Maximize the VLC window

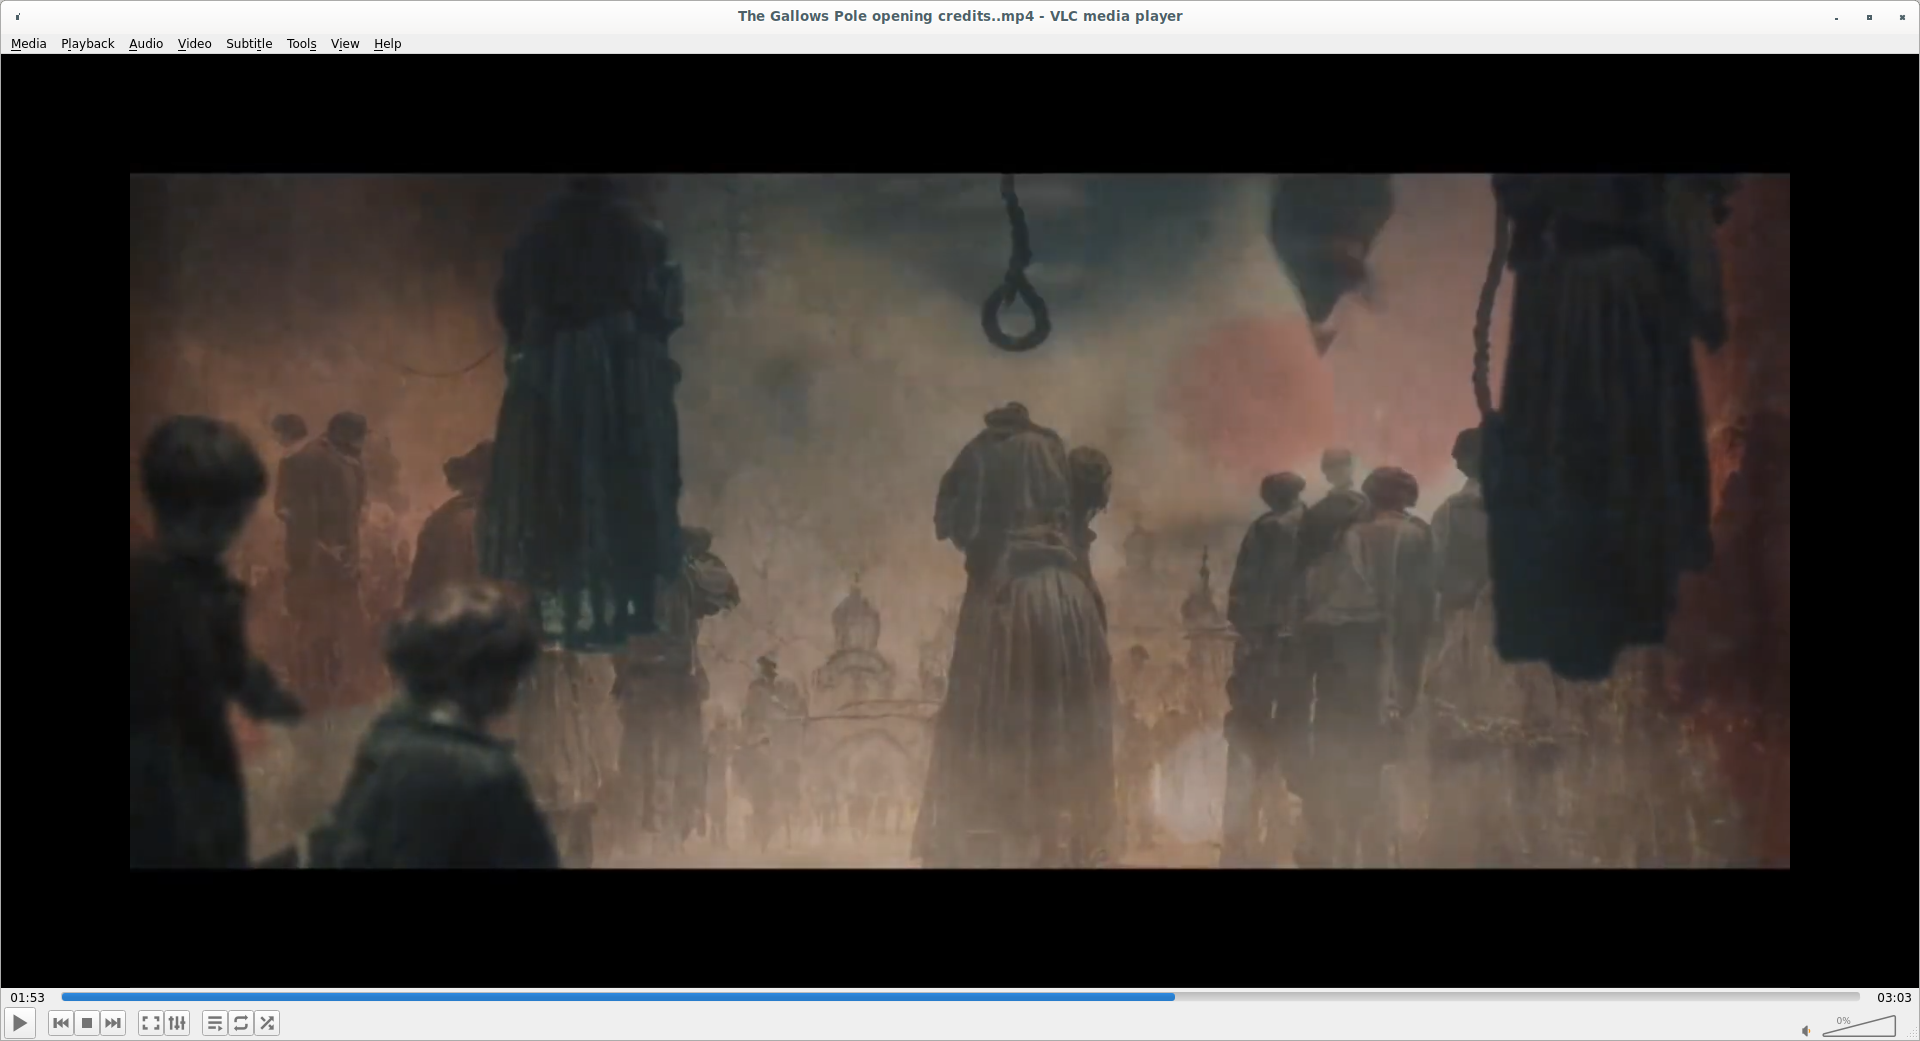pos(1869,17)
